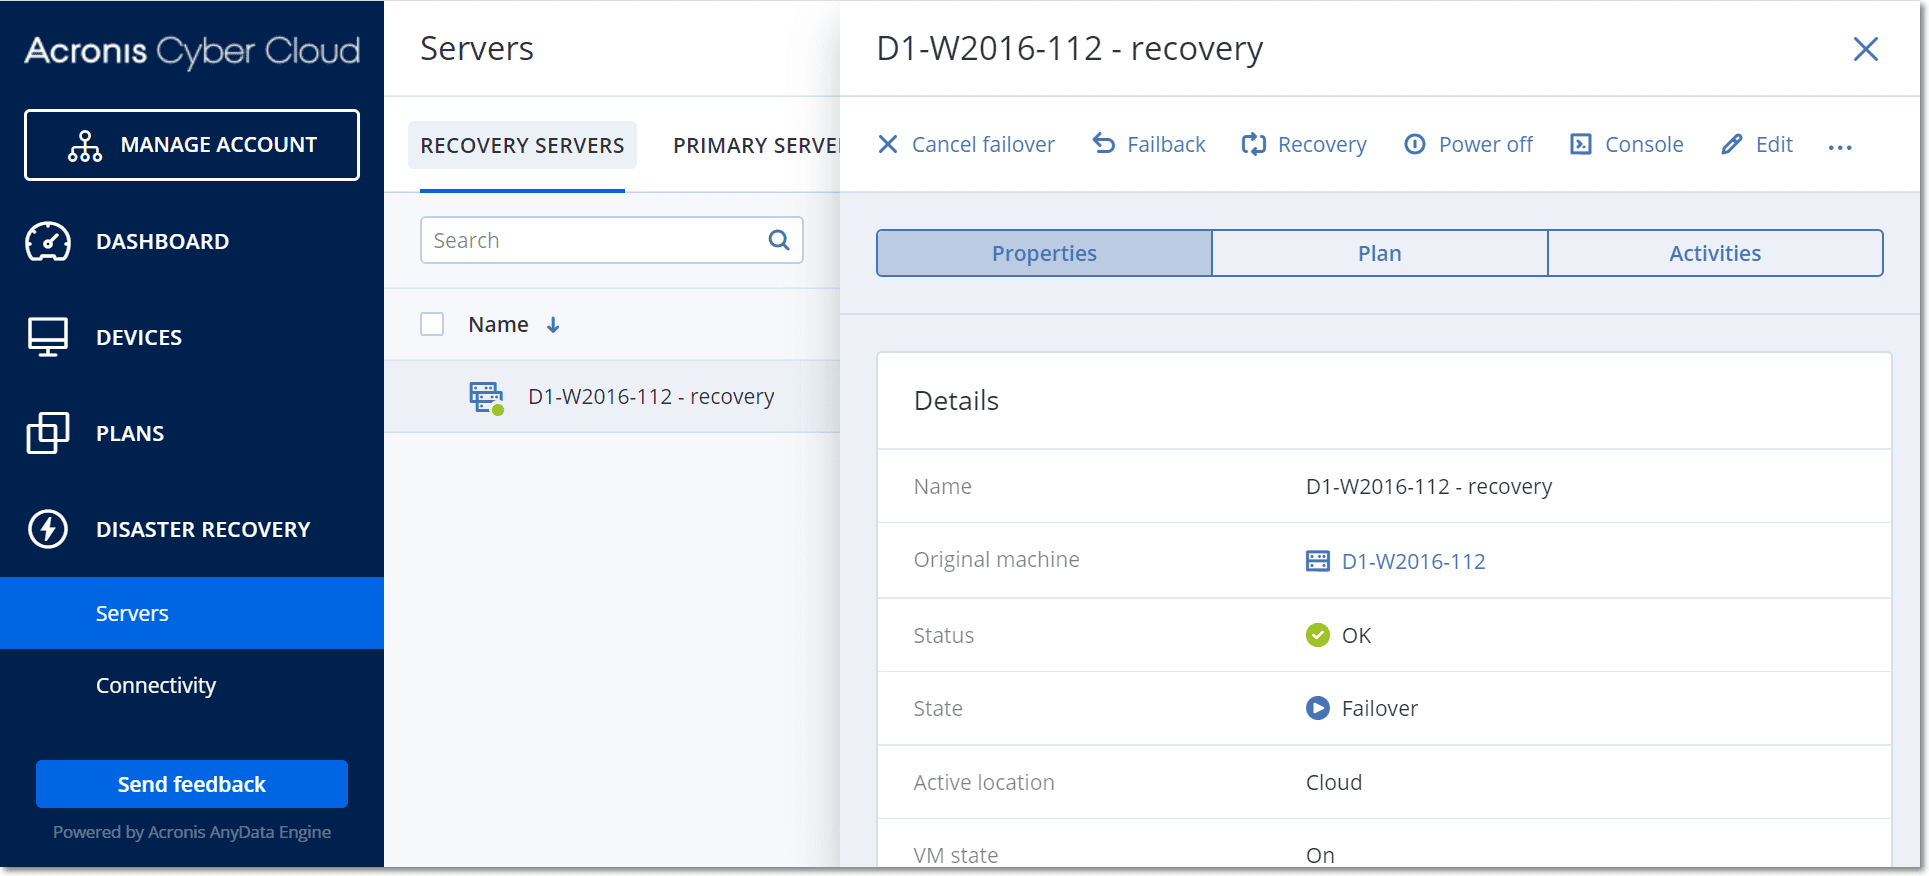Image resolution: width=1929 pixels, height=876 pixels.
Task: Click the Manage Account hierarchy icon
Action: click(85, 146)
